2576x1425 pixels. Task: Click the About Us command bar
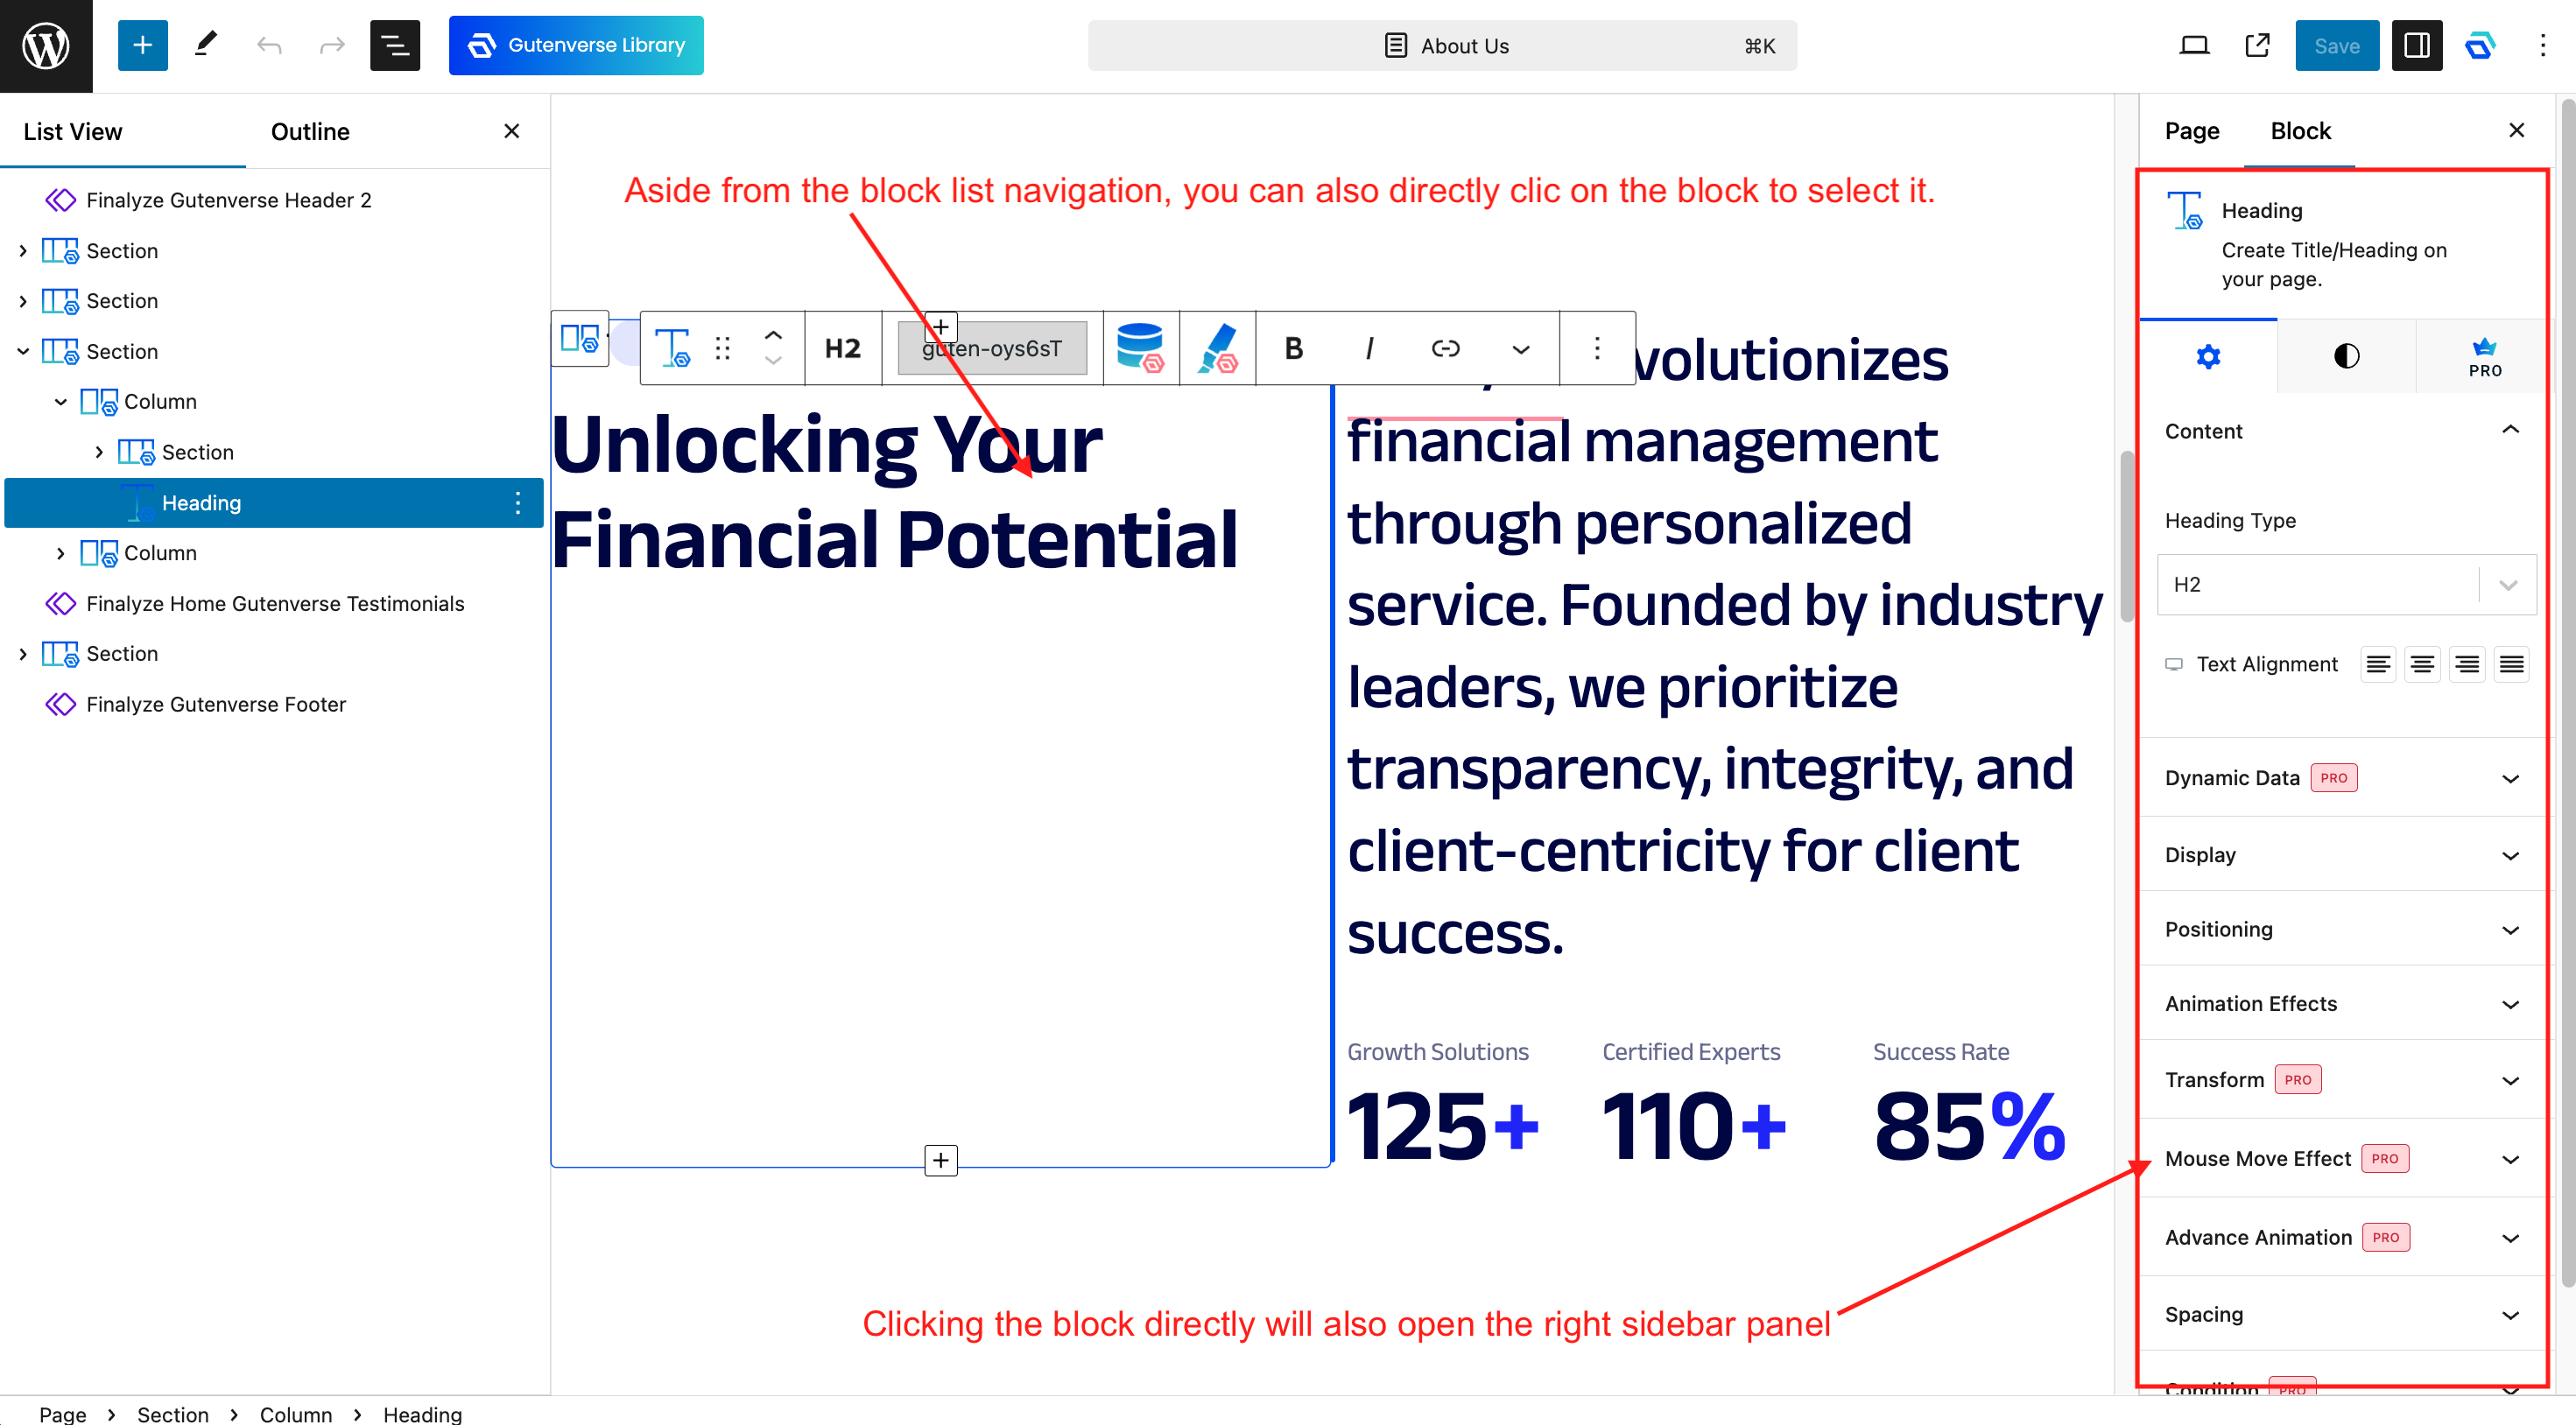(x=1441, y=45)
